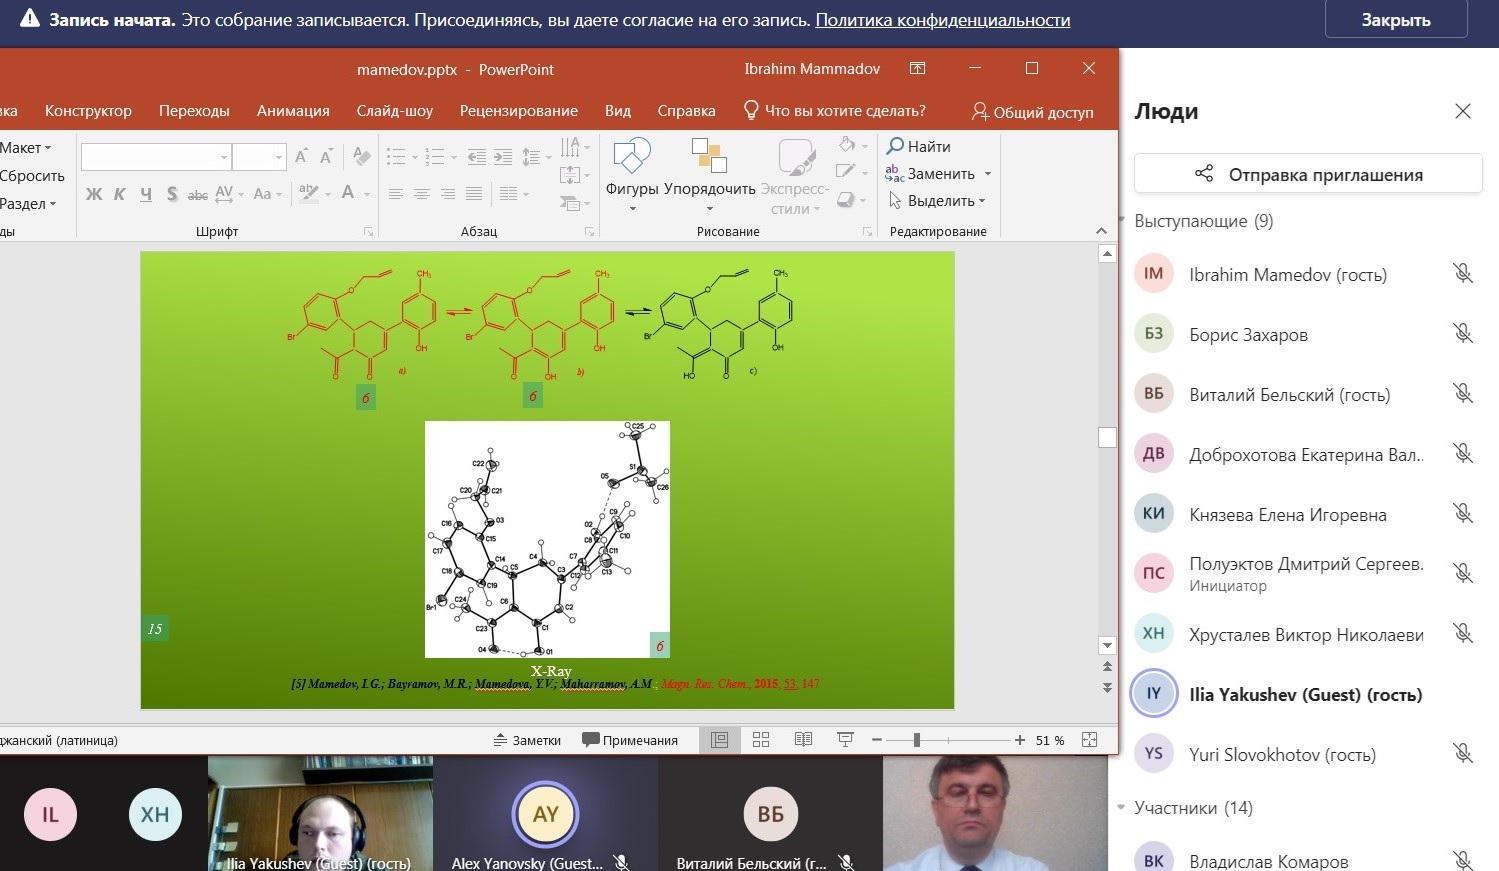Fit slide to current window icon
The width and height of the screenshot is (1499, 871).
tap(1090, 740)
